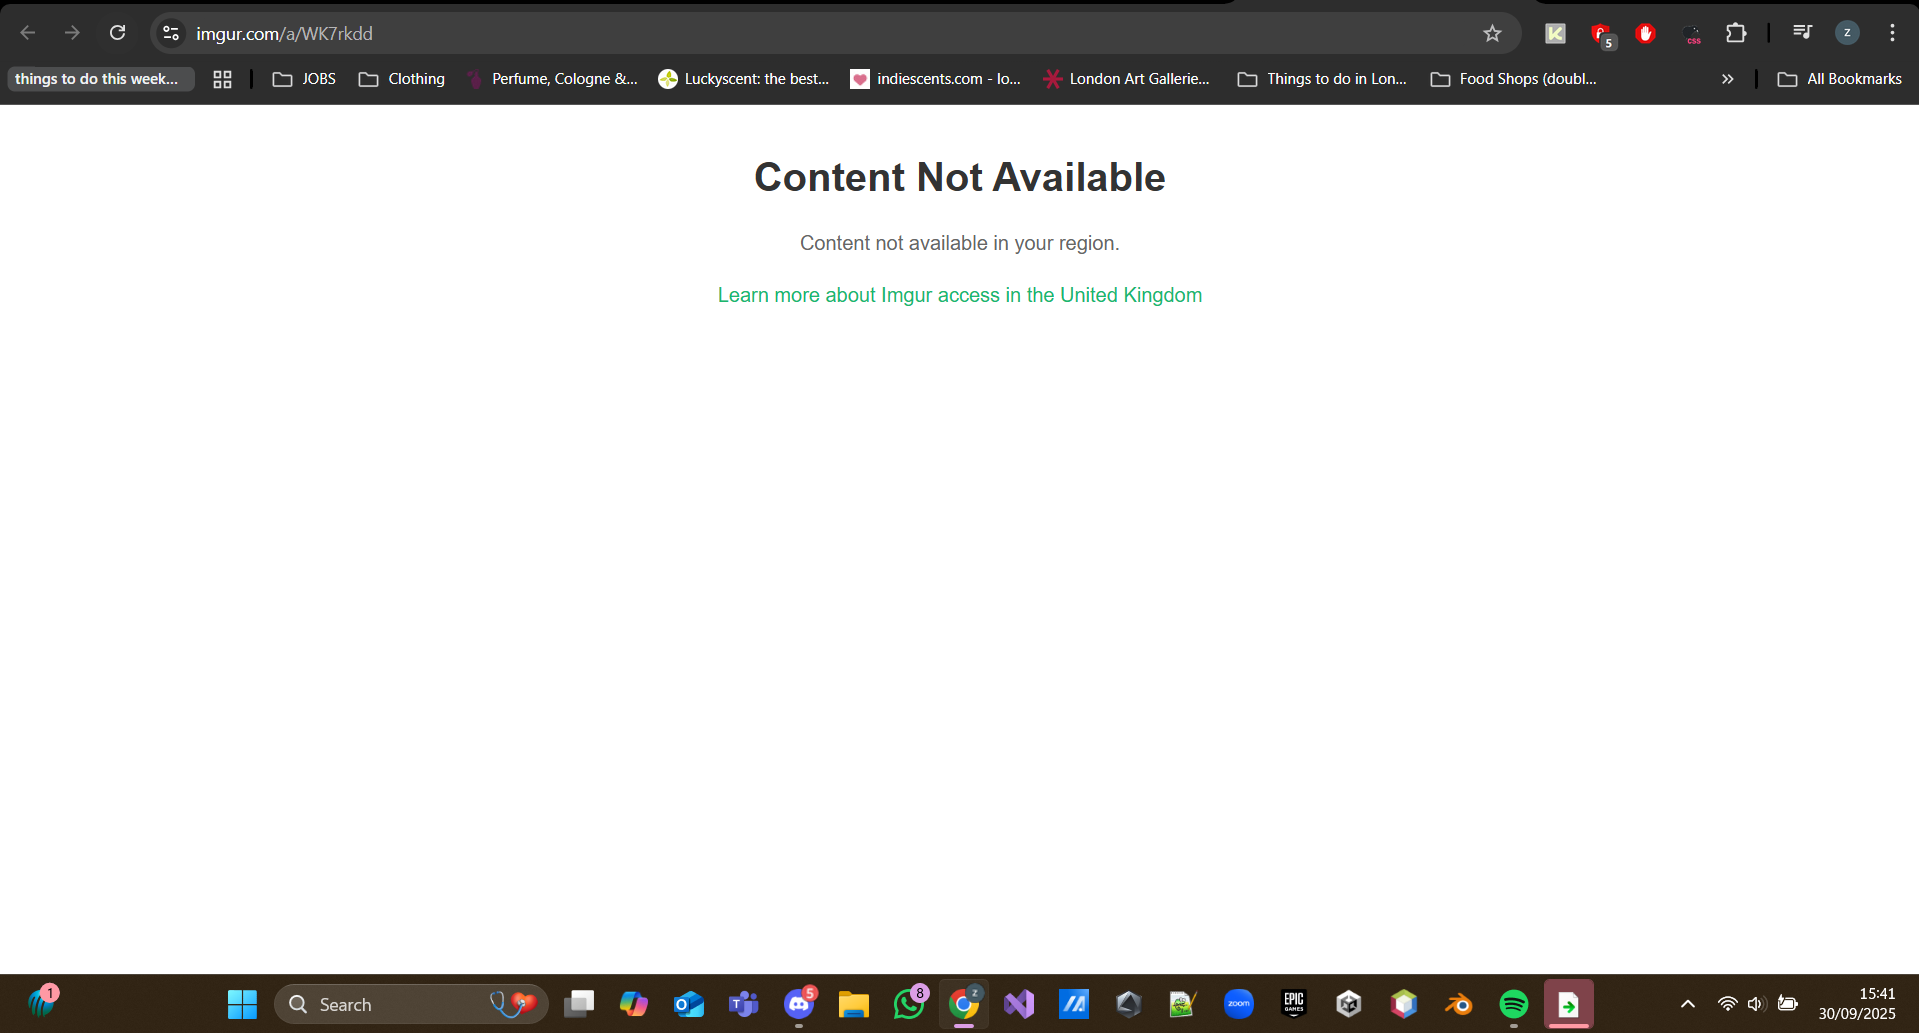This screenshot has width=1919, height=1033.
Task: Show hidden system tray icons
Action: point(1688,1004)
